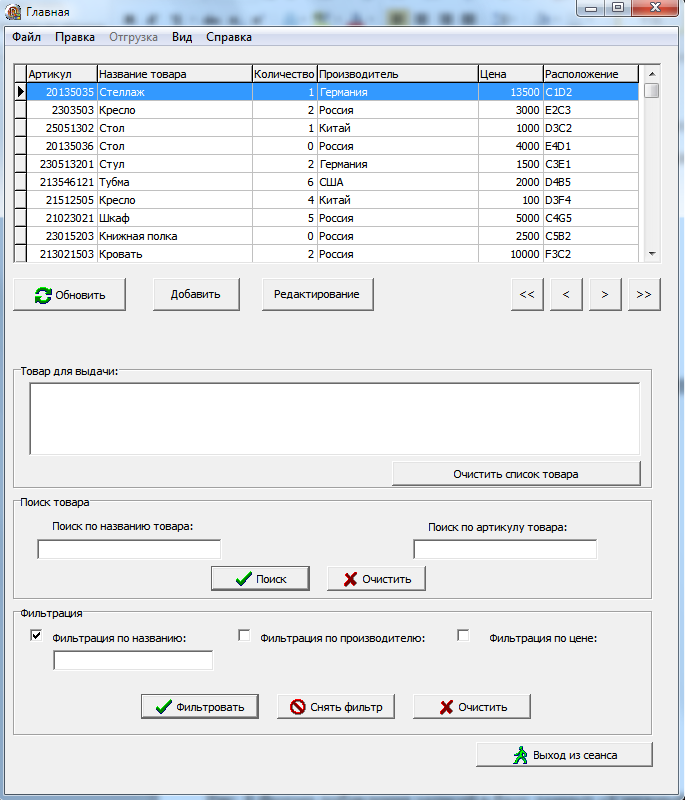685x800 pixels.
Task: Select the Стеллаж cell
Action: 175,92
